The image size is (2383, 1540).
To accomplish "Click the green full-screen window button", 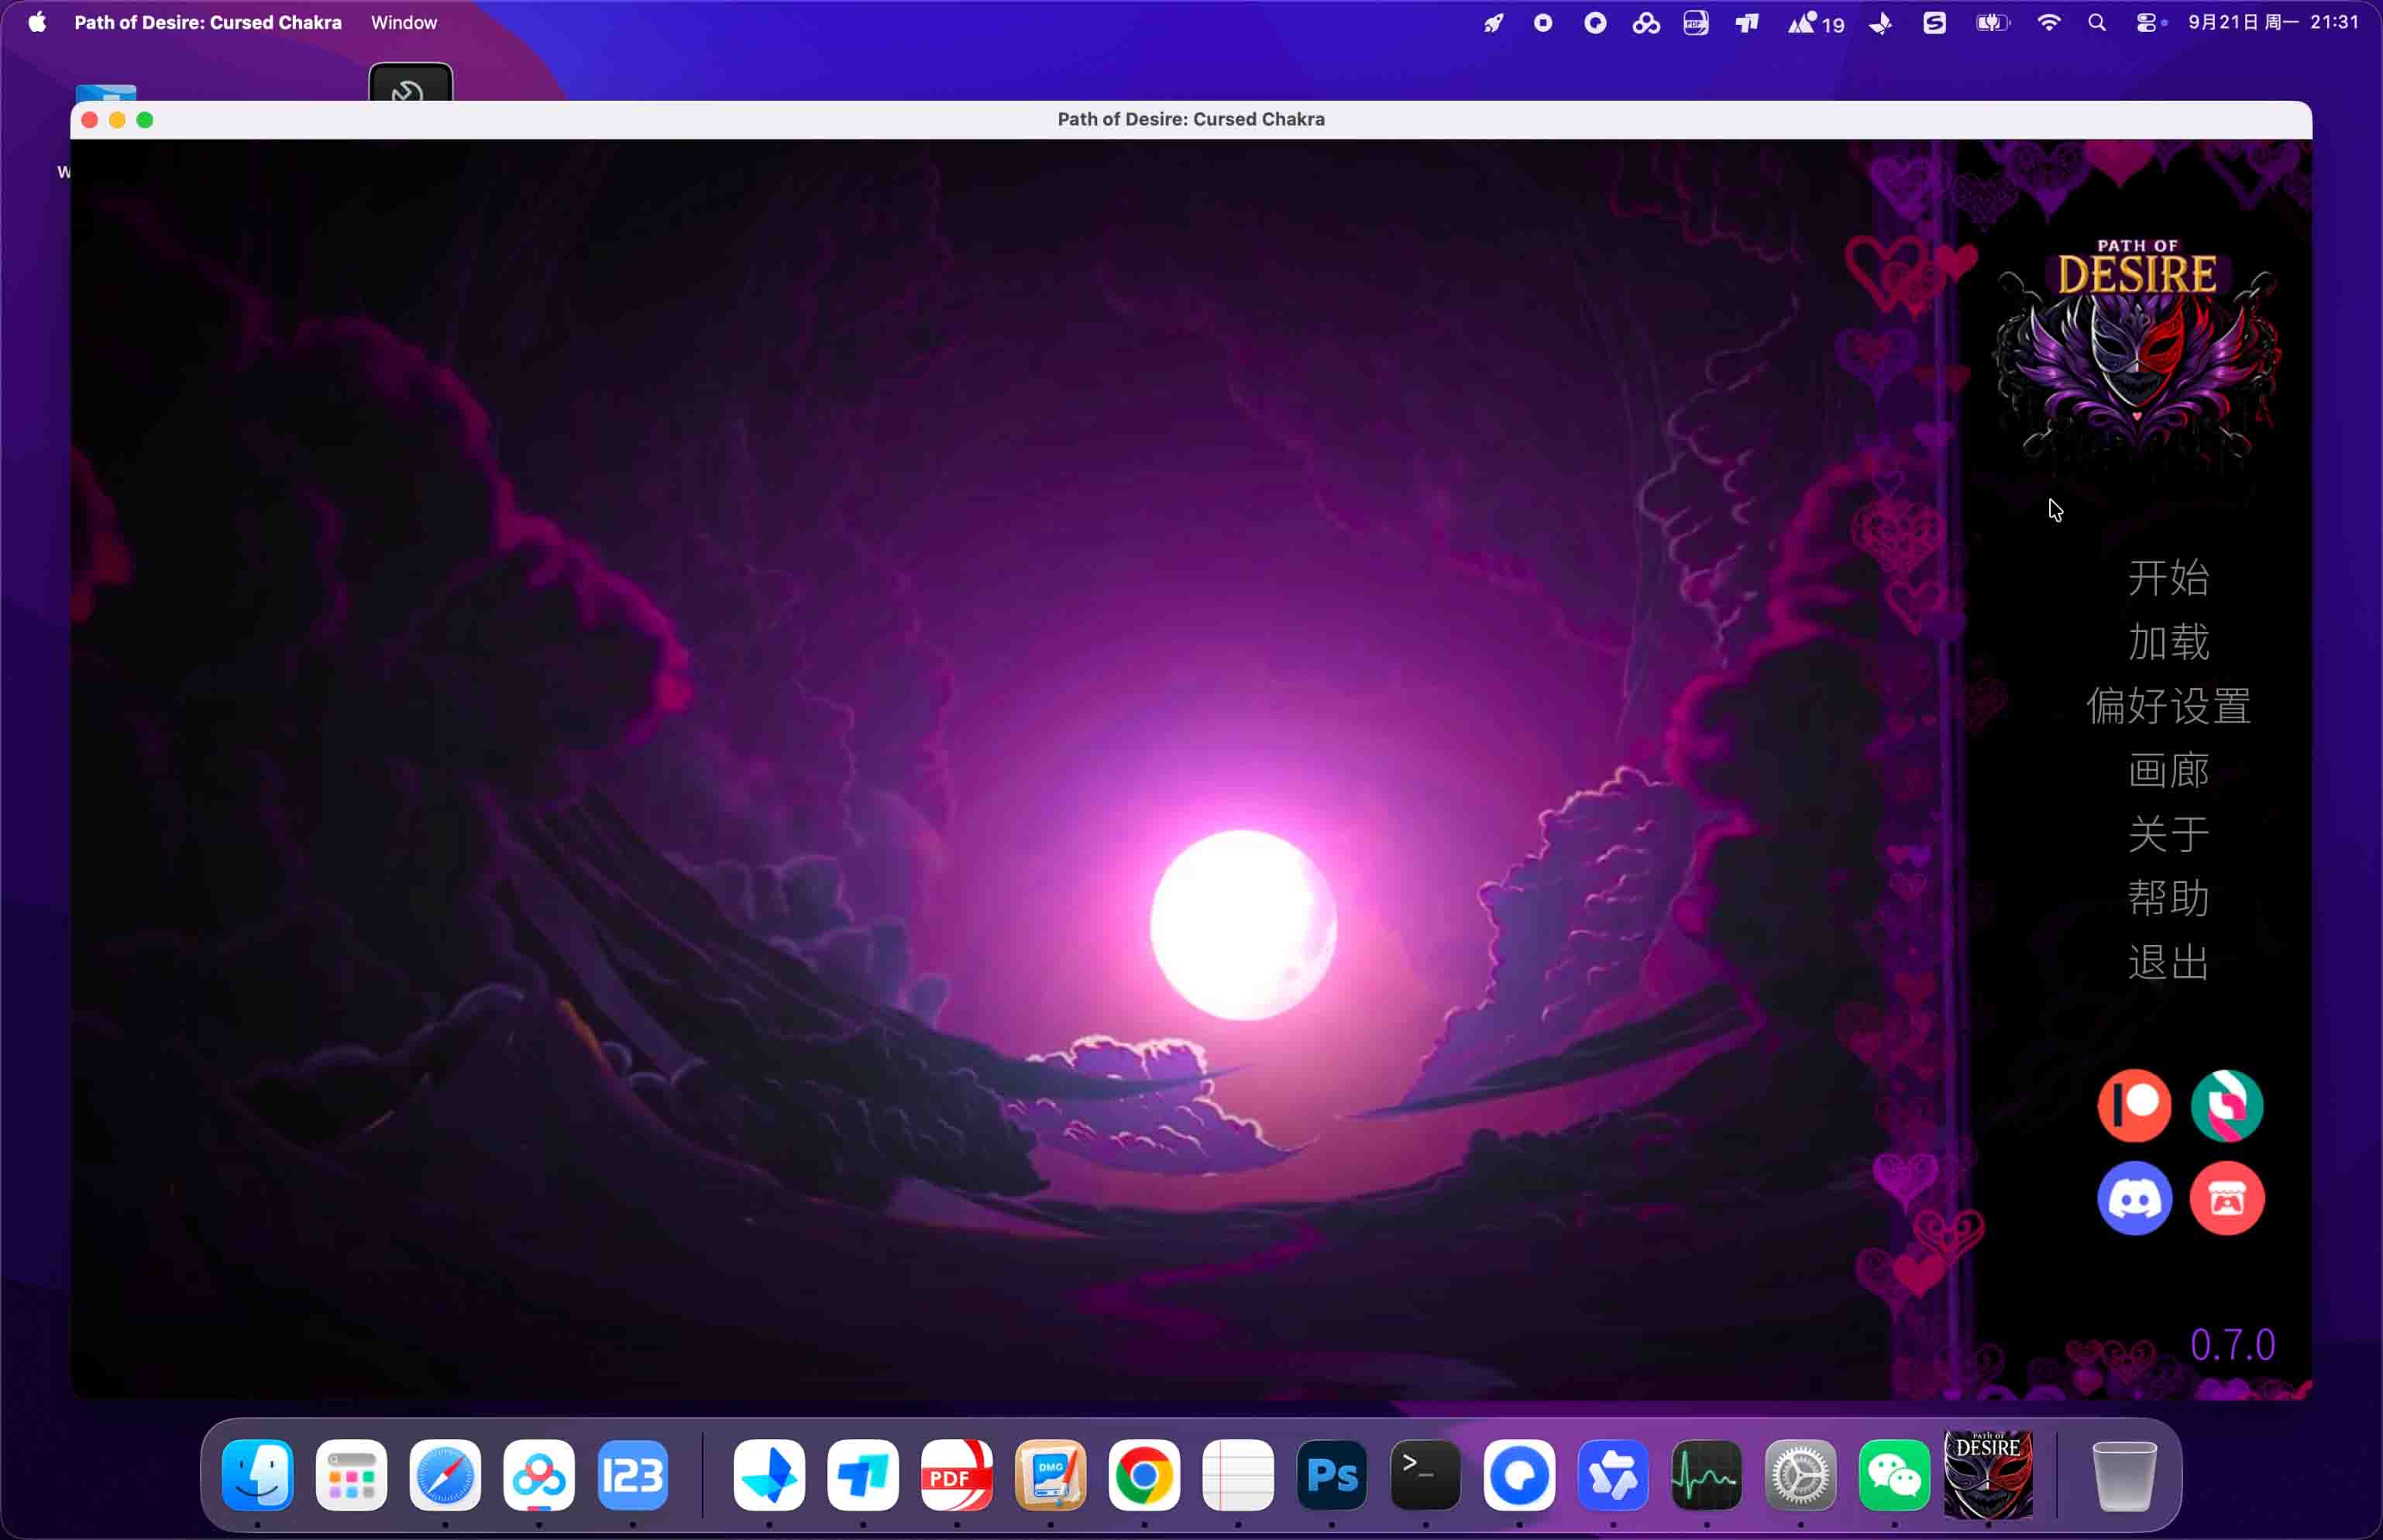I will [x=145, y=120].
